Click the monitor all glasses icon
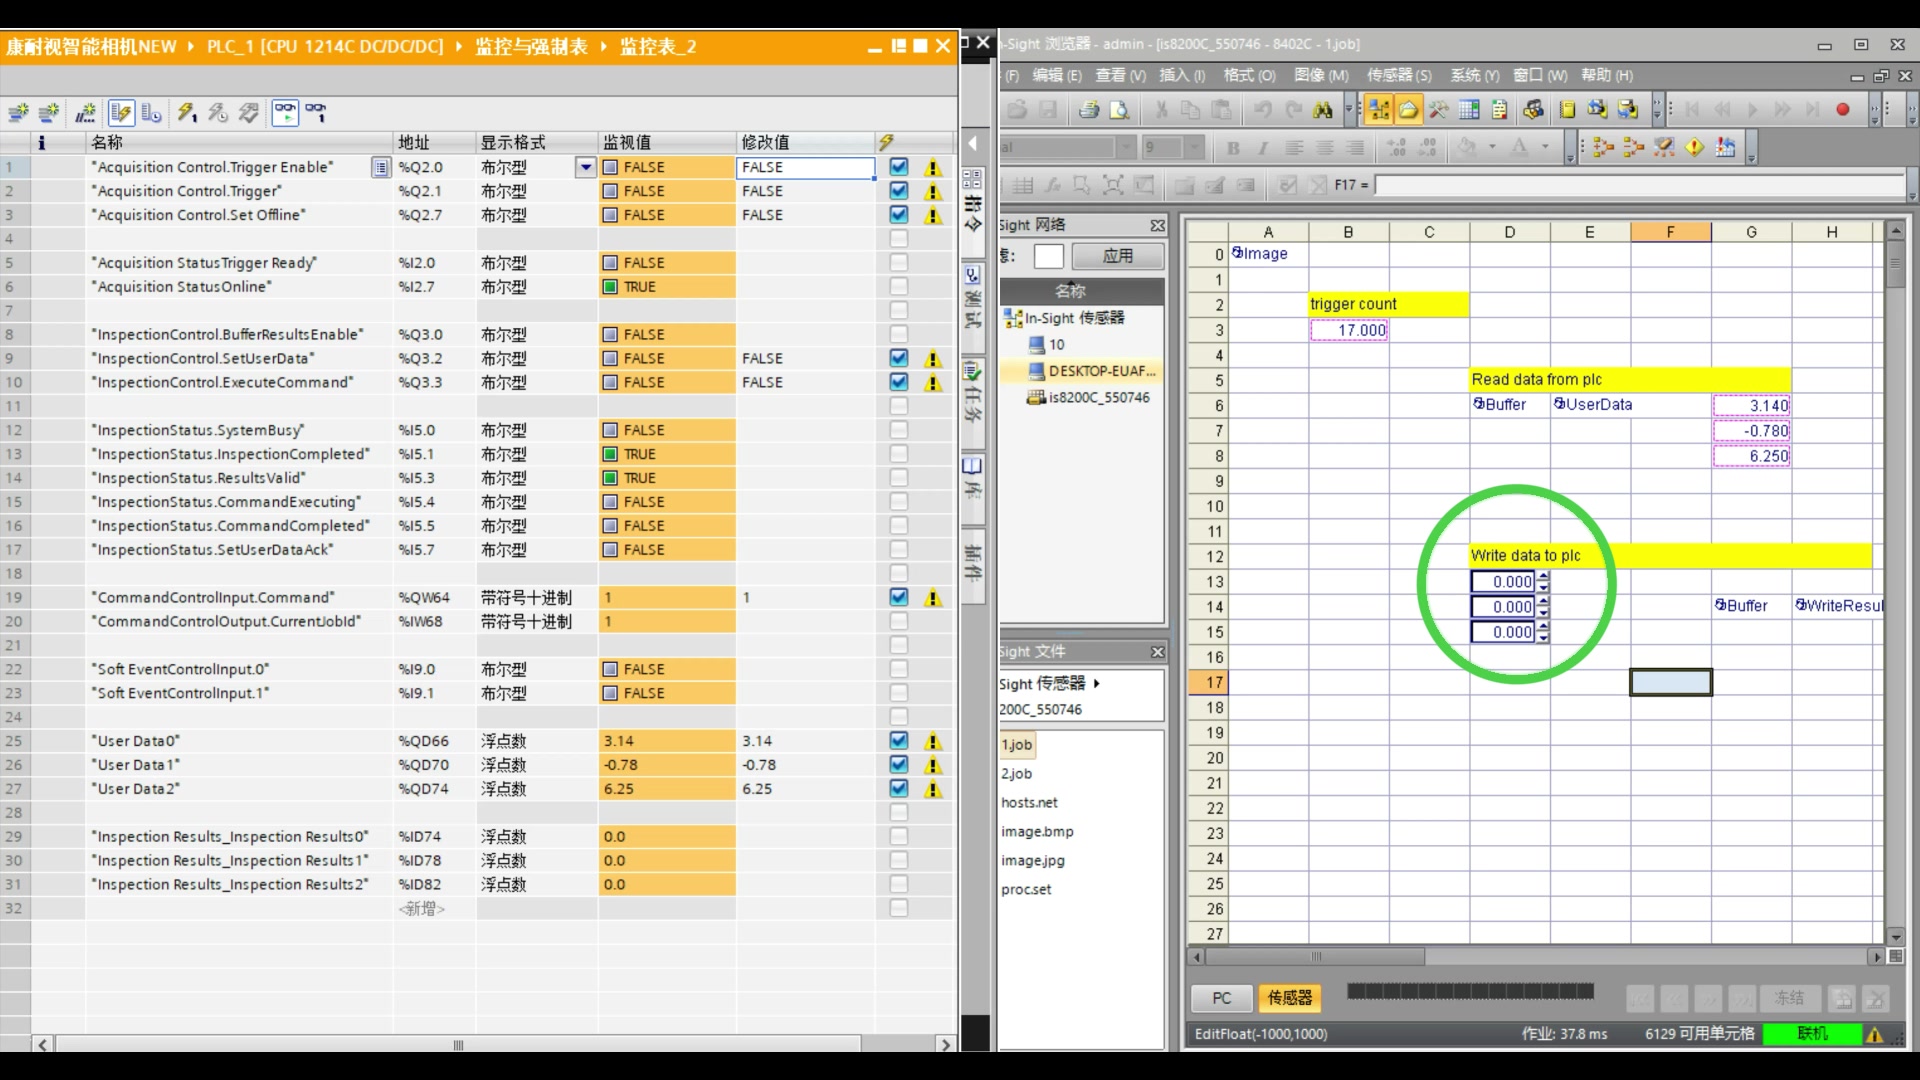Screen dimensions: 1920x1080 [285, 113]
